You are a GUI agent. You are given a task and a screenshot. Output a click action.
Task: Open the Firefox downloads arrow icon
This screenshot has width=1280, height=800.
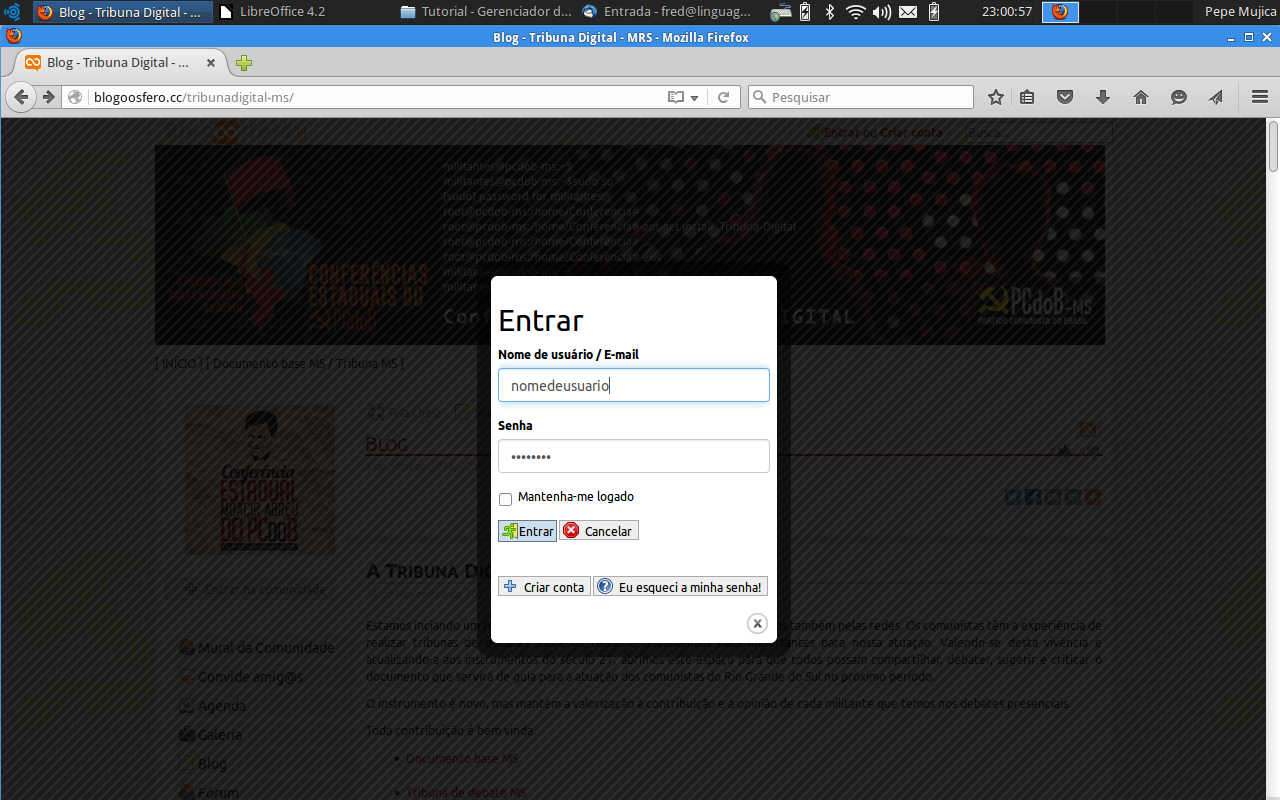[x=1103, y=97]
